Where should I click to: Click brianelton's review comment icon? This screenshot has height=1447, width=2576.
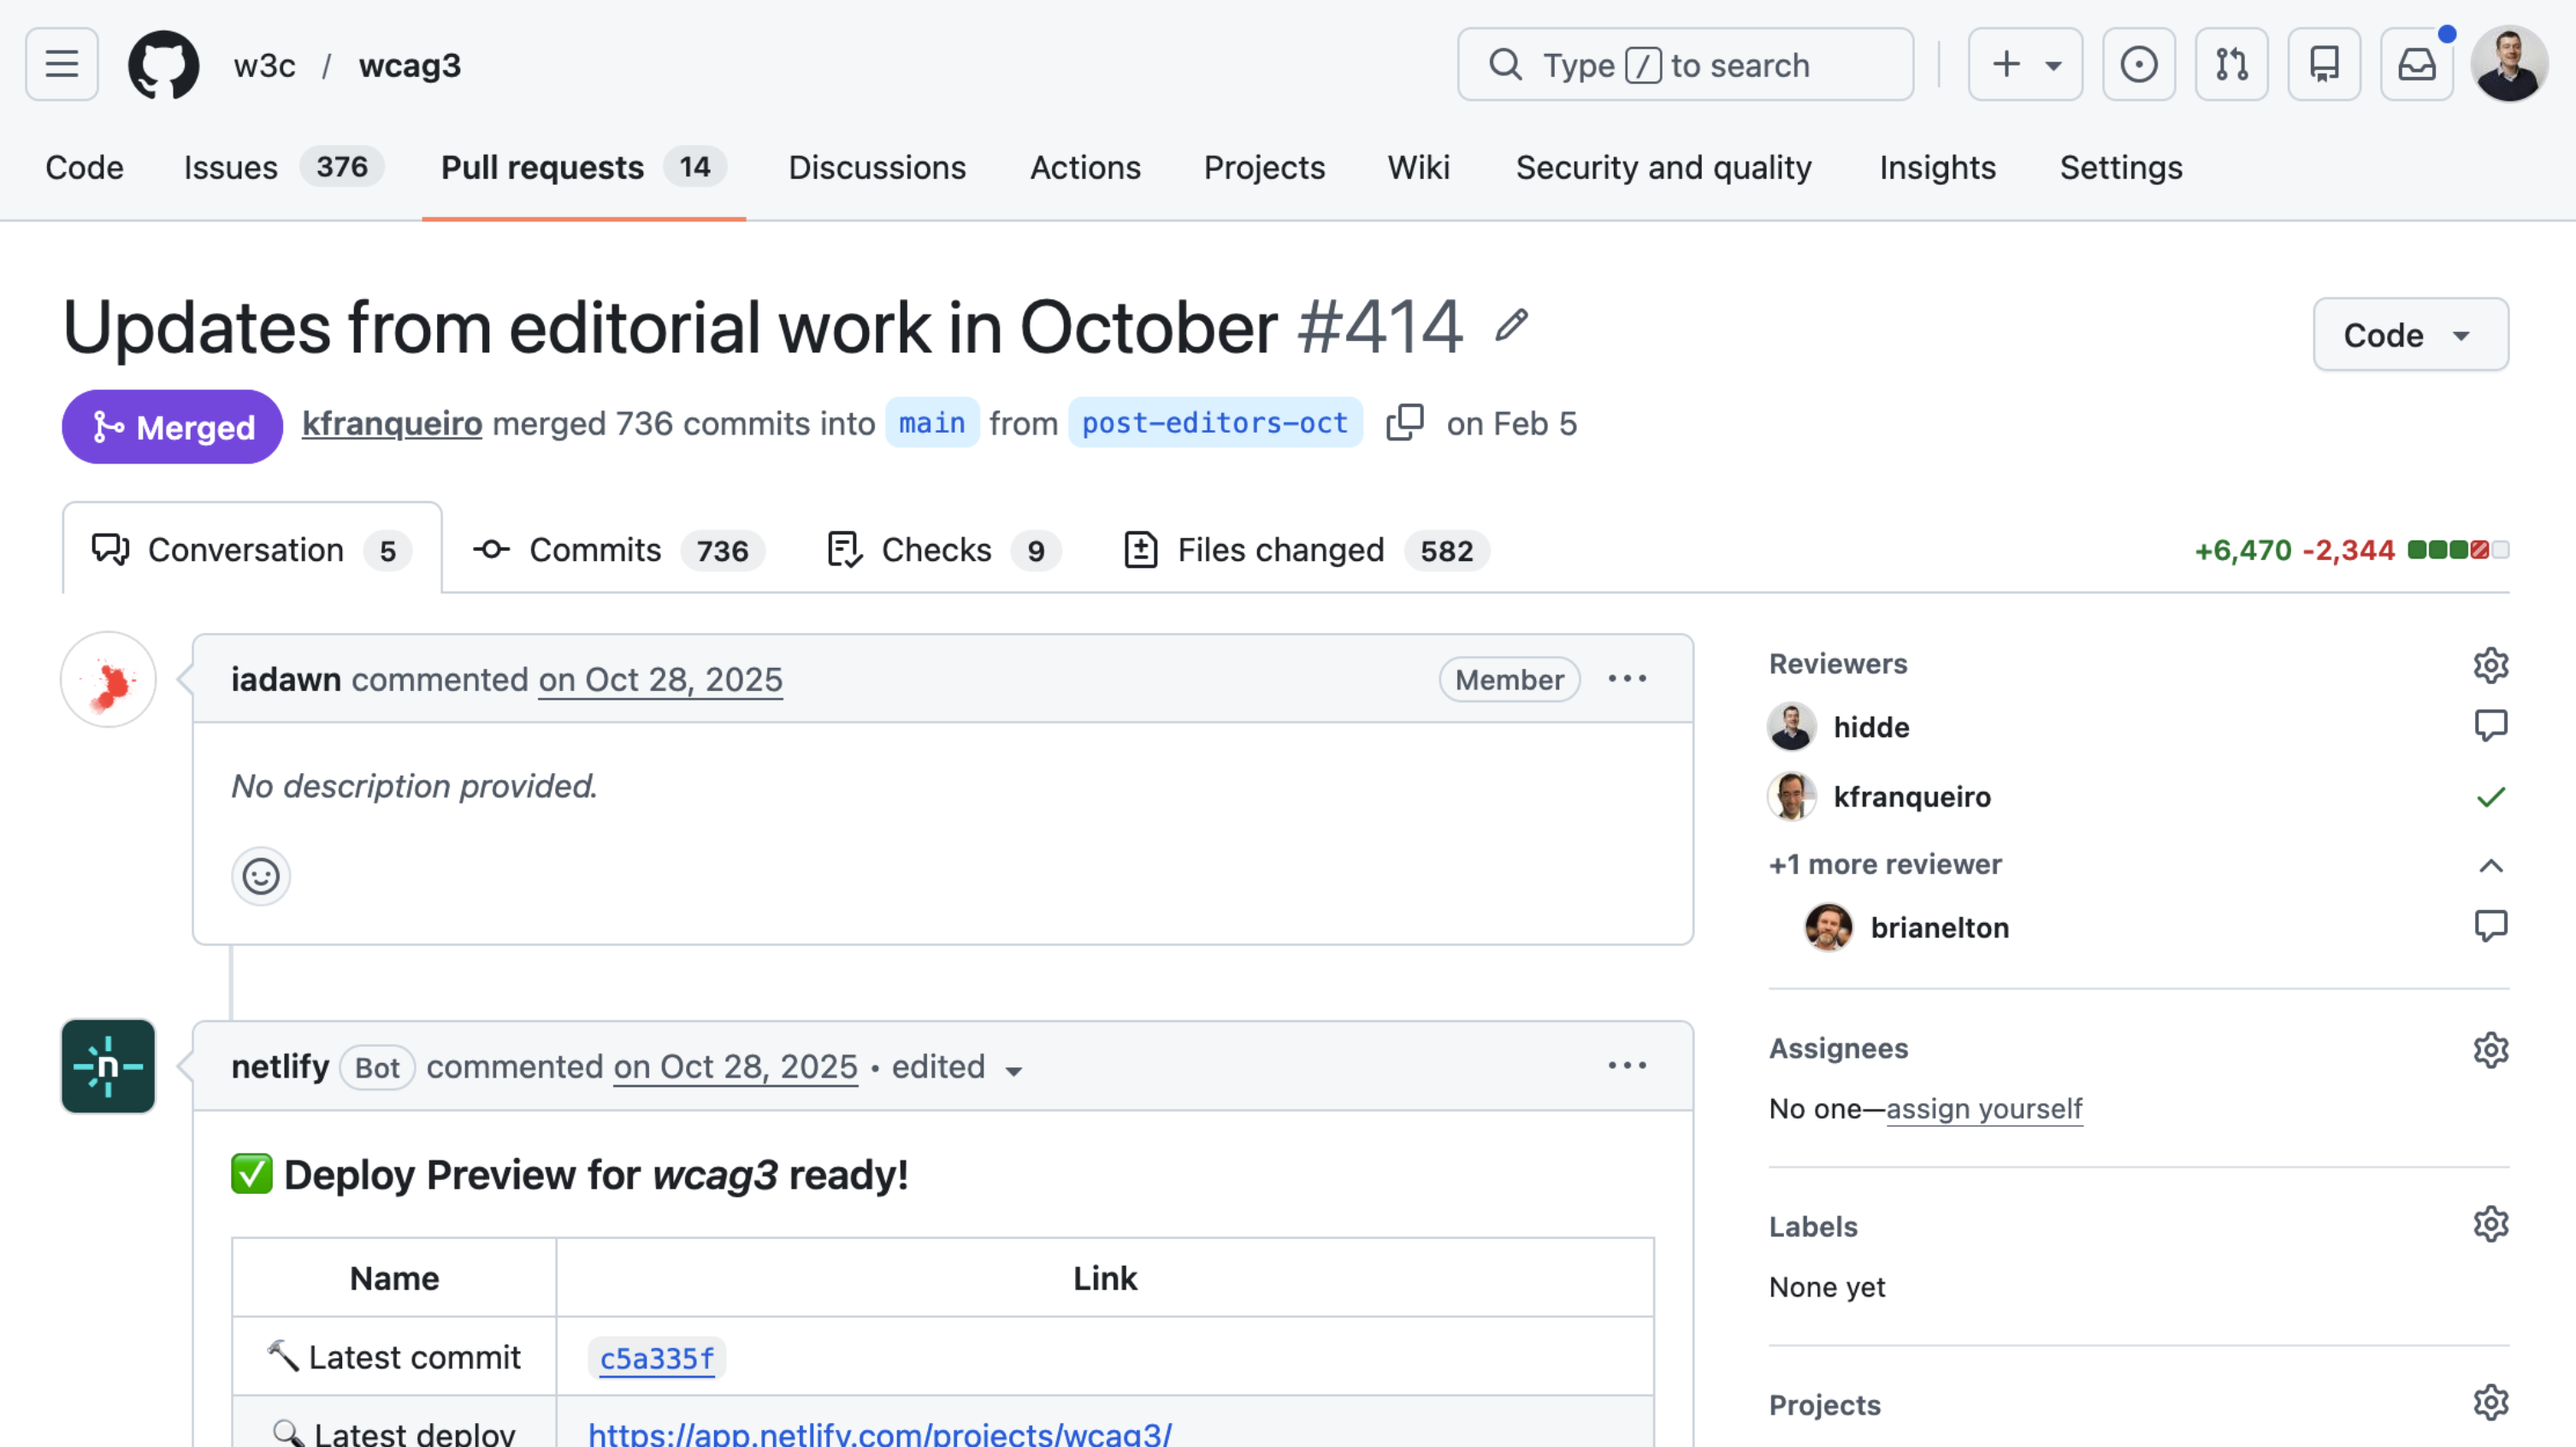point(2490,926)
